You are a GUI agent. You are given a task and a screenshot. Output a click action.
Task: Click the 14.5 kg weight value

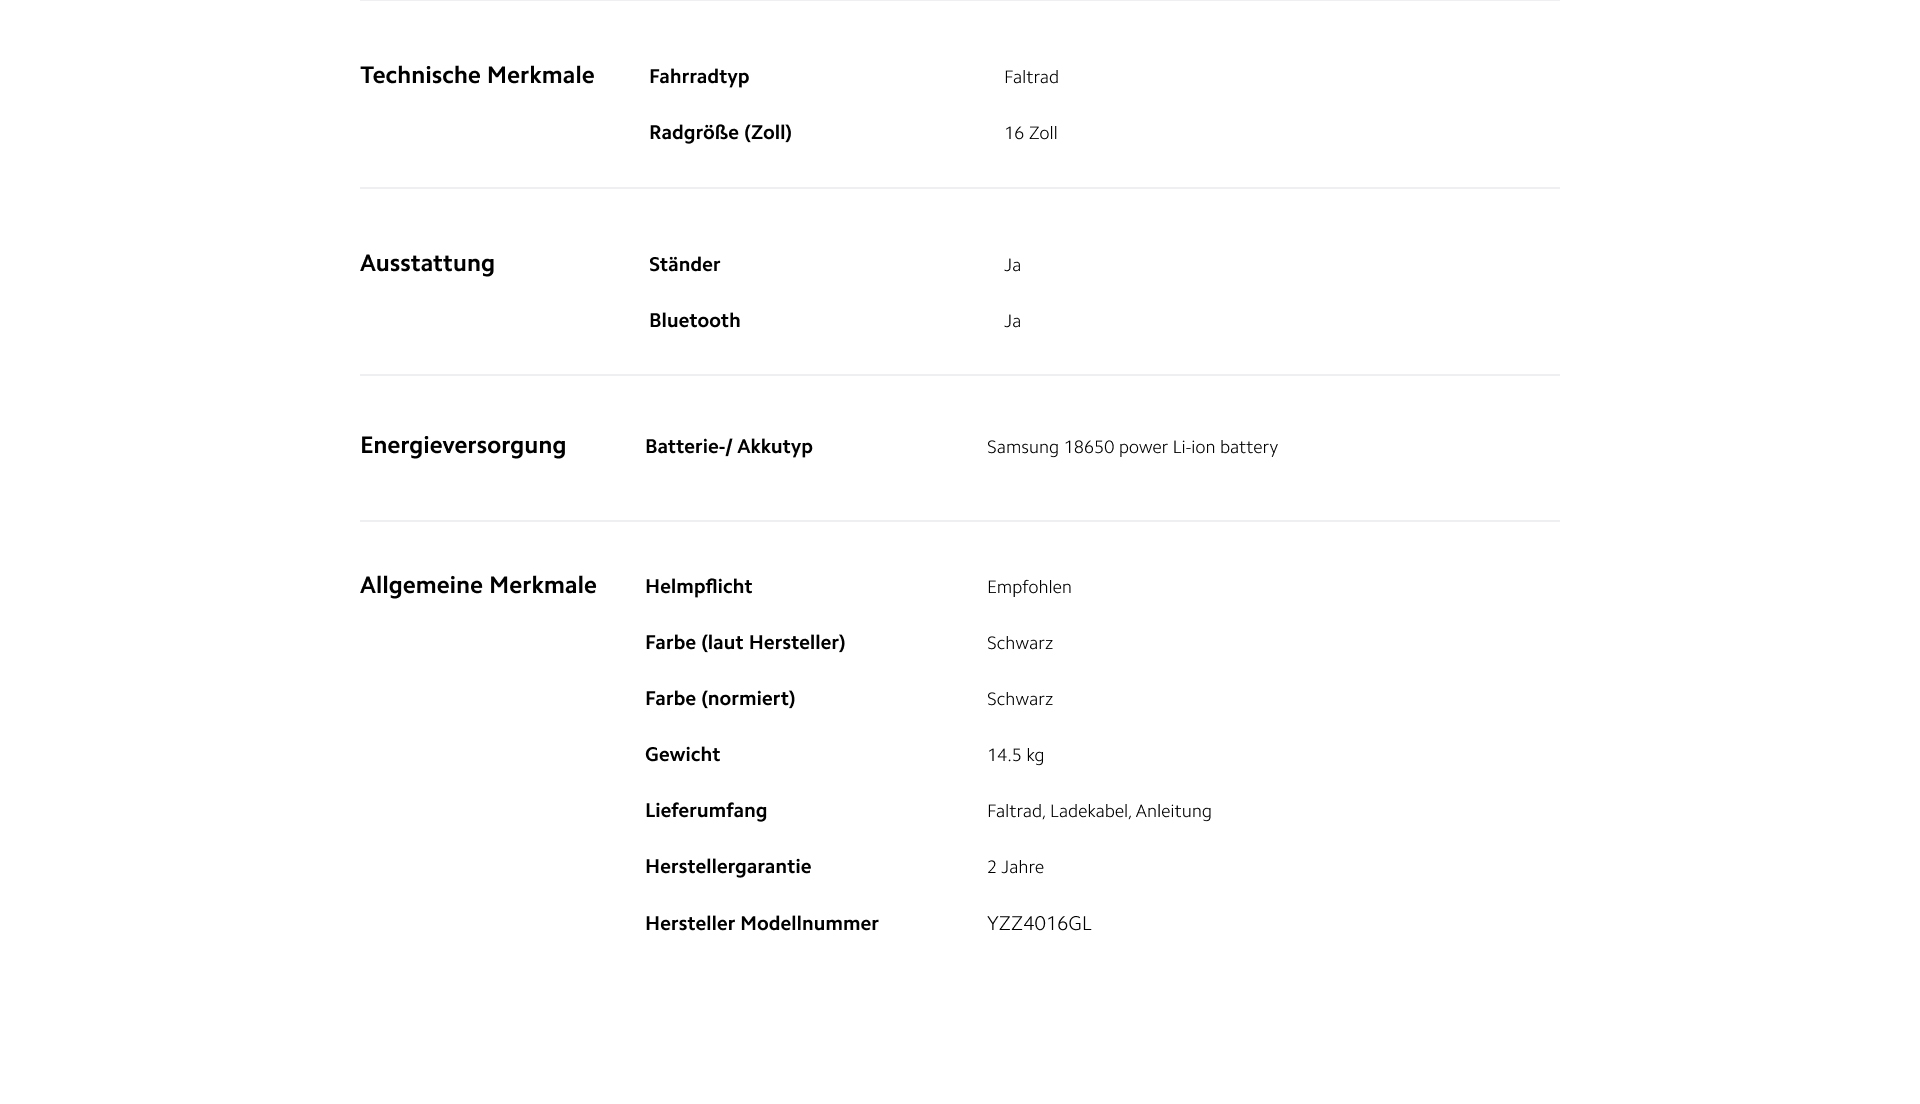click(1015, 755)
